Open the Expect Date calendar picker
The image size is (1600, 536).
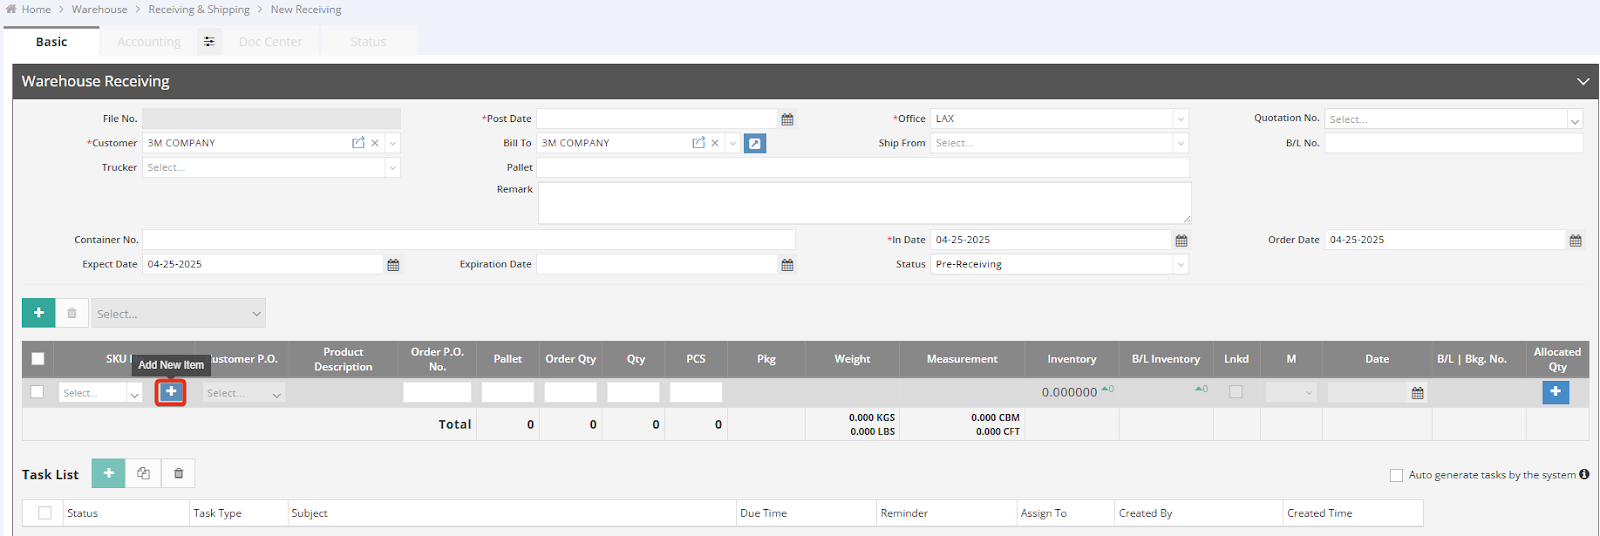click(393, 265)
